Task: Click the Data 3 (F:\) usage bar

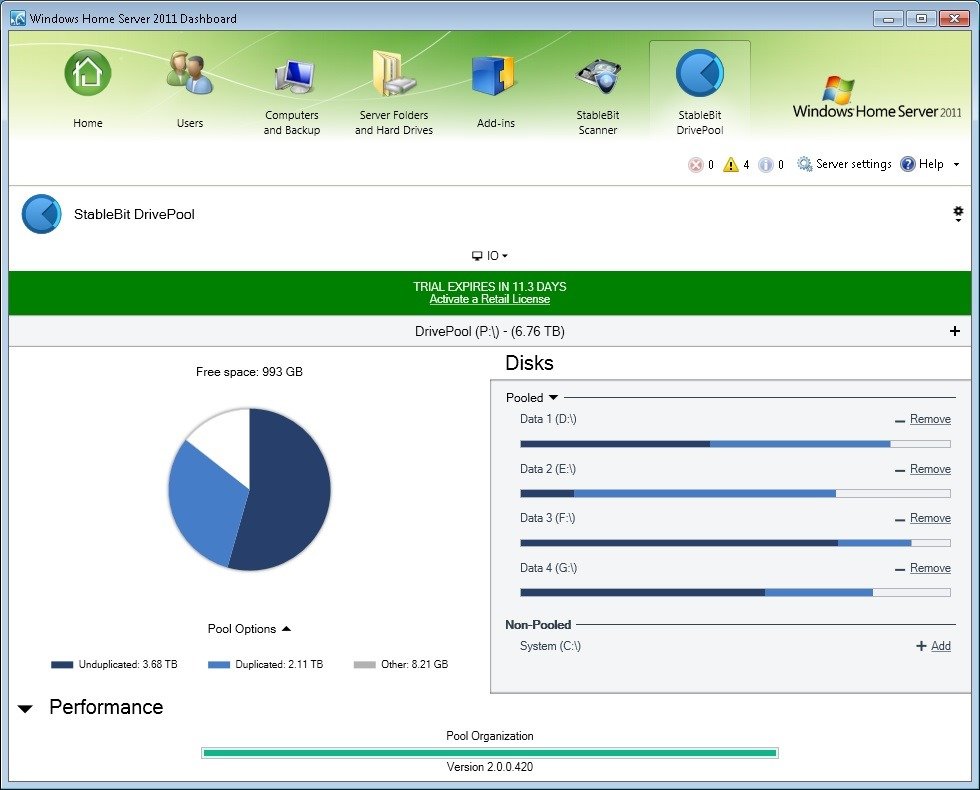Action: click(735, 543)
